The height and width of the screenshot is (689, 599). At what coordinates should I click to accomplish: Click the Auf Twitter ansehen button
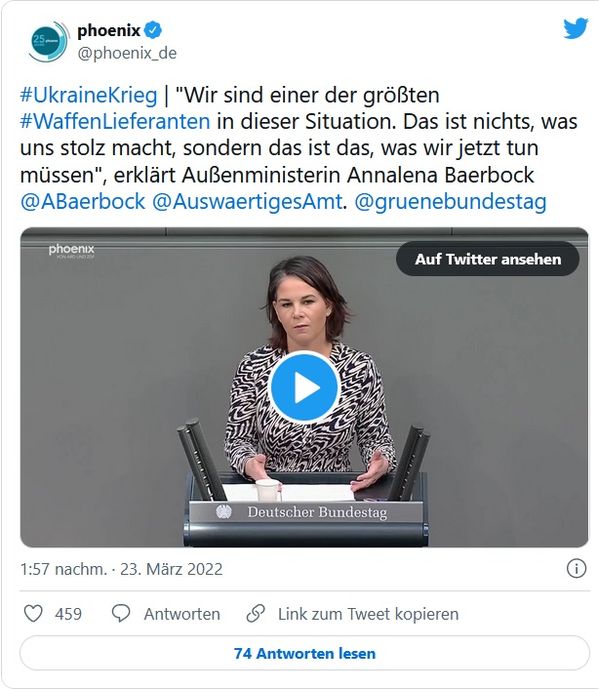click(487, 259)
